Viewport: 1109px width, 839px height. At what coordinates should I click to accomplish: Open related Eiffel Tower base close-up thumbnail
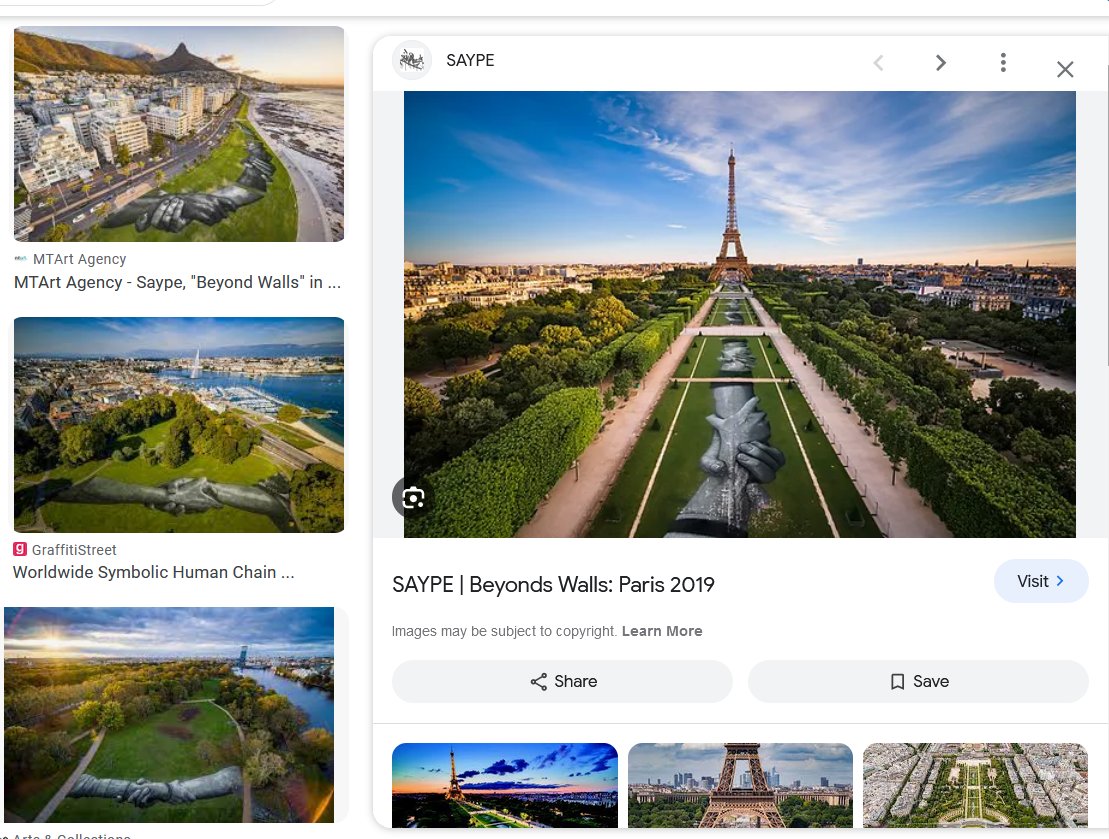[x=741, y=785]
